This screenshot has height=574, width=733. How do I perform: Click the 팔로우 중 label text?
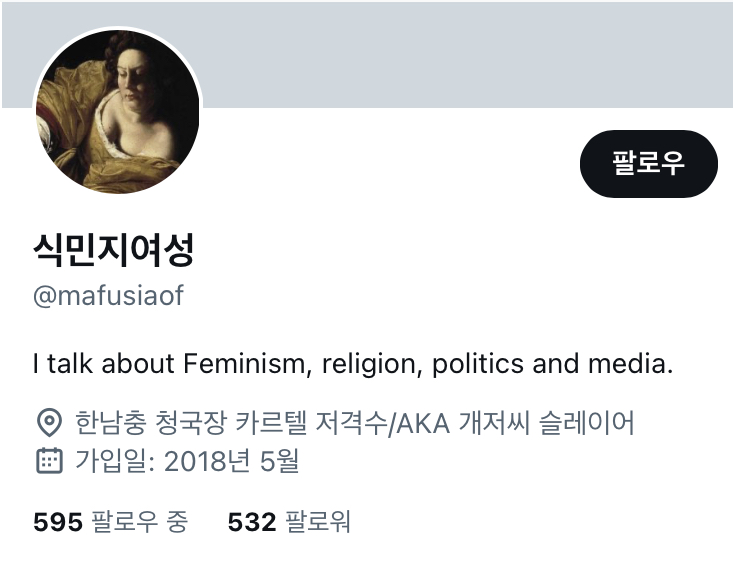pyautogui.click(x=139, y=522)
